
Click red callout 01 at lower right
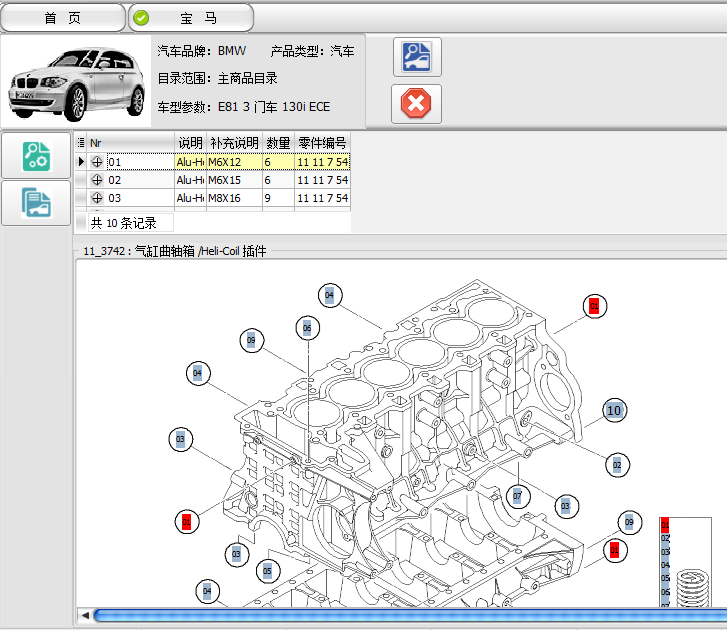point(614,550)
